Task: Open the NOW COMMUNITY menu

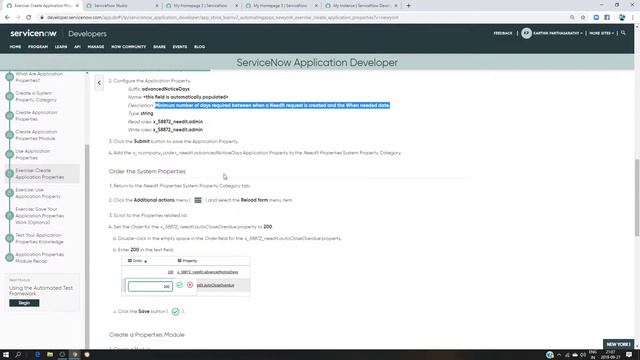Action: pyautogui.click(x=129, y=47)
